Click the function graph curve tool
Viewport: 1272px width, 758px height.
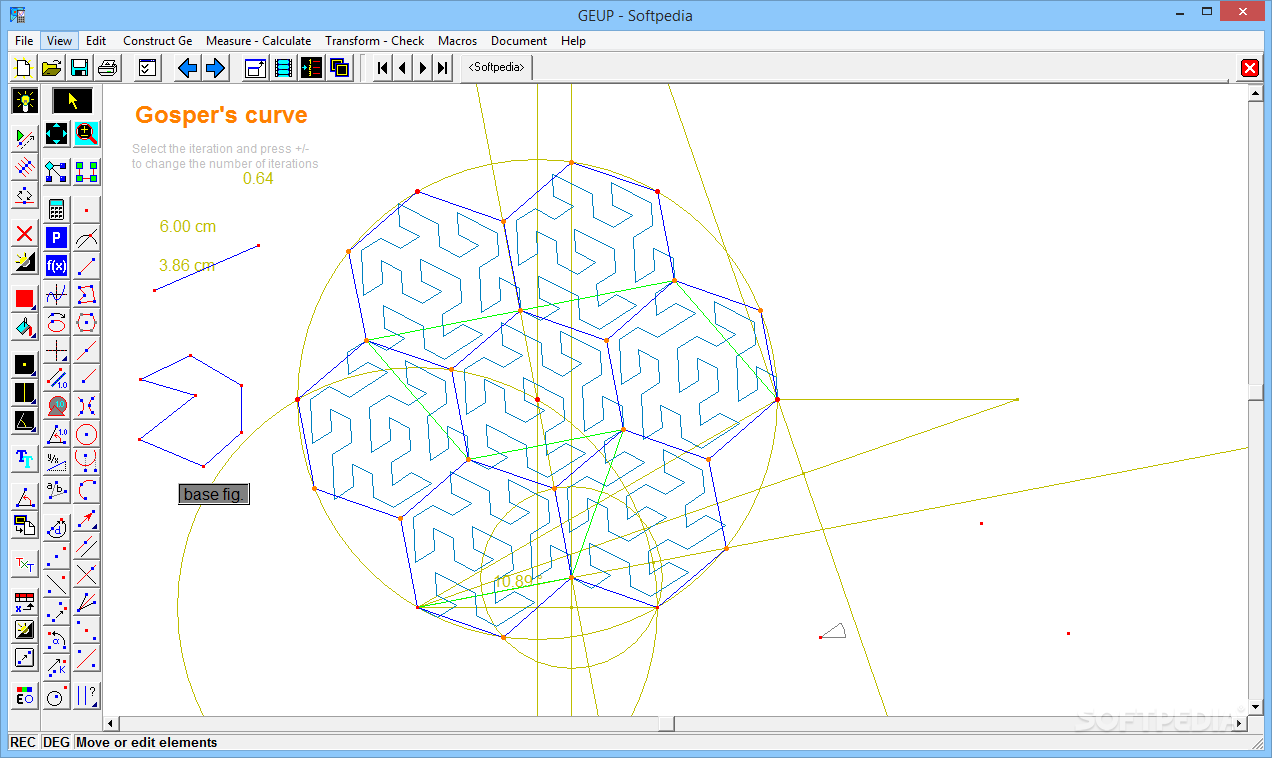click(x=57, y=294)
